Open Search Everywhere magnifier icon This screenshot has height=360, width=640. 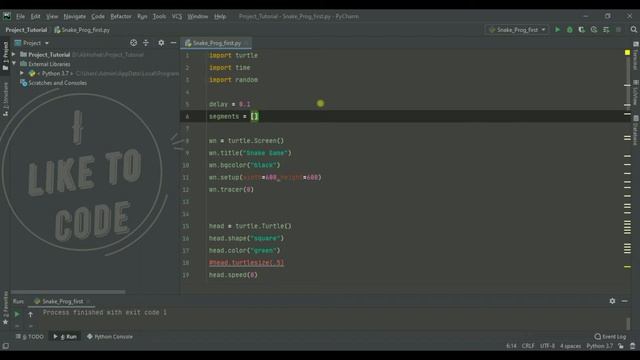(633, 30)
